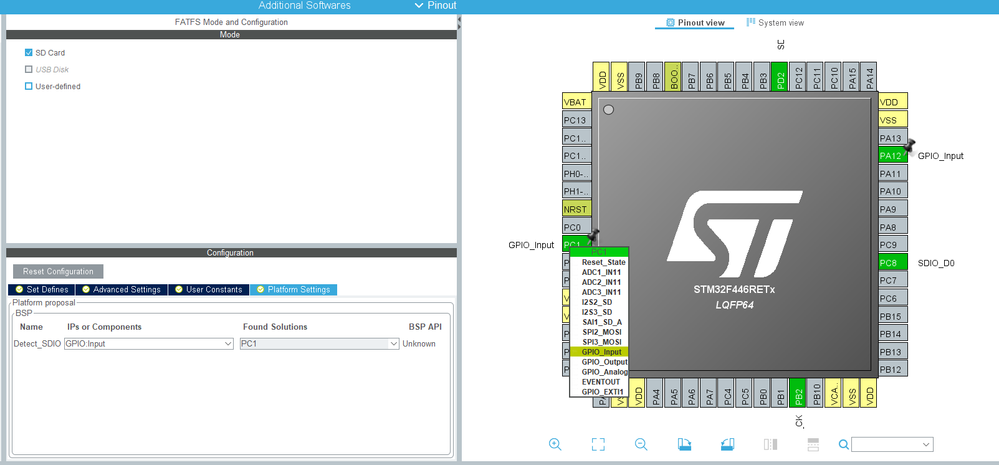Zoom in on the chip pinout

tap(555, 444)
